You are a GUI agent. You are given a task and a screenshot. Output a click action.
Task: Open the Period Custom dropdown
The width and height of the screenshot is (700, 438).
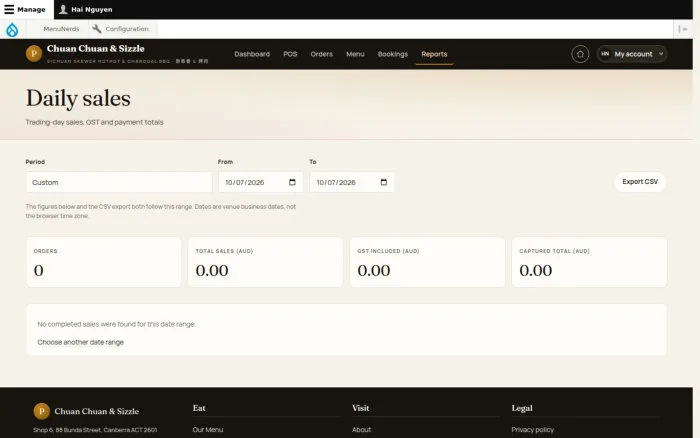click(119, 182)
